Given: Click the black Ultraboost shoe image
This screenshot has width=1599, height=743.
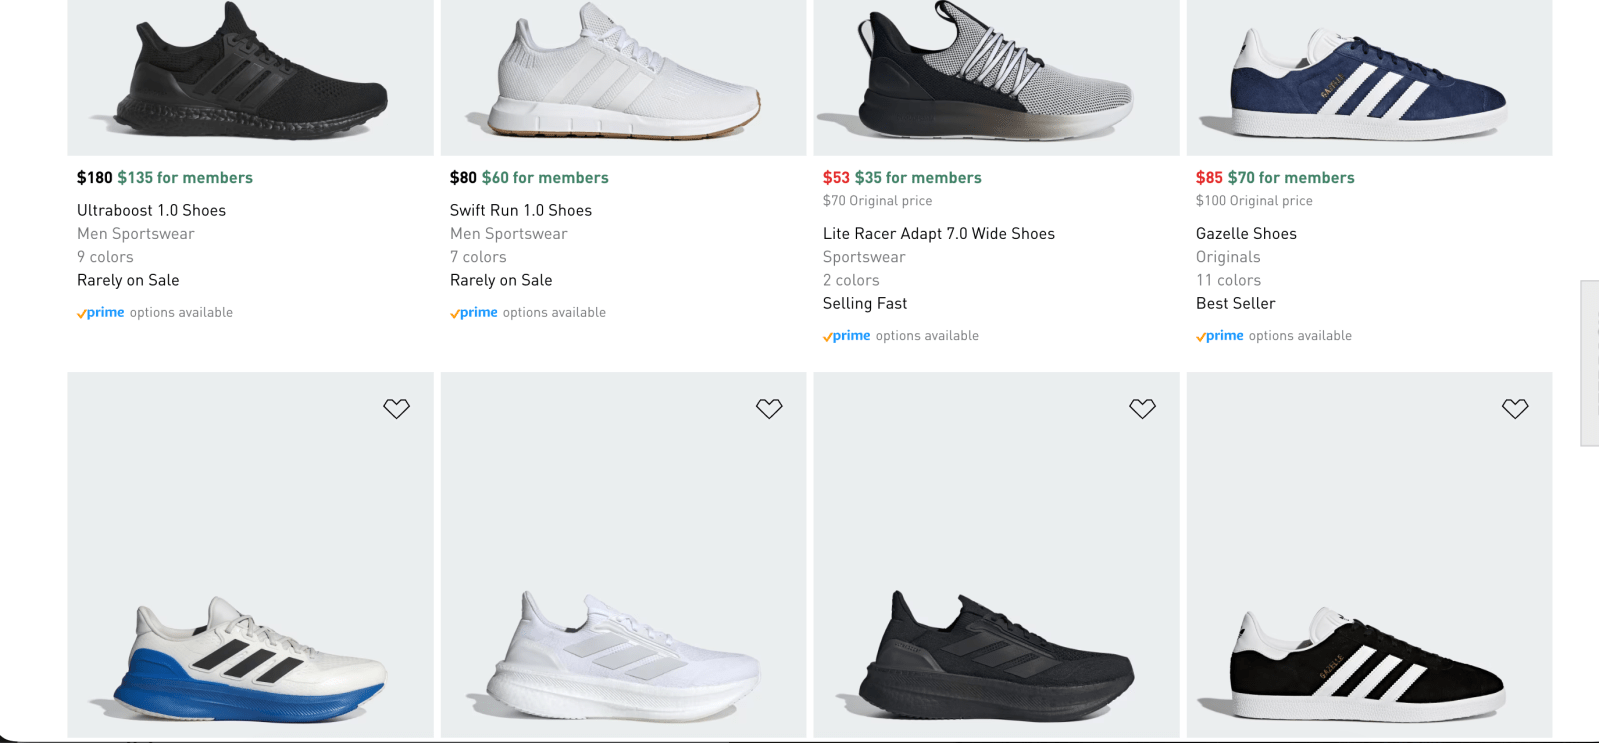Looking at the screenshot, I should [x=250, y=75].
